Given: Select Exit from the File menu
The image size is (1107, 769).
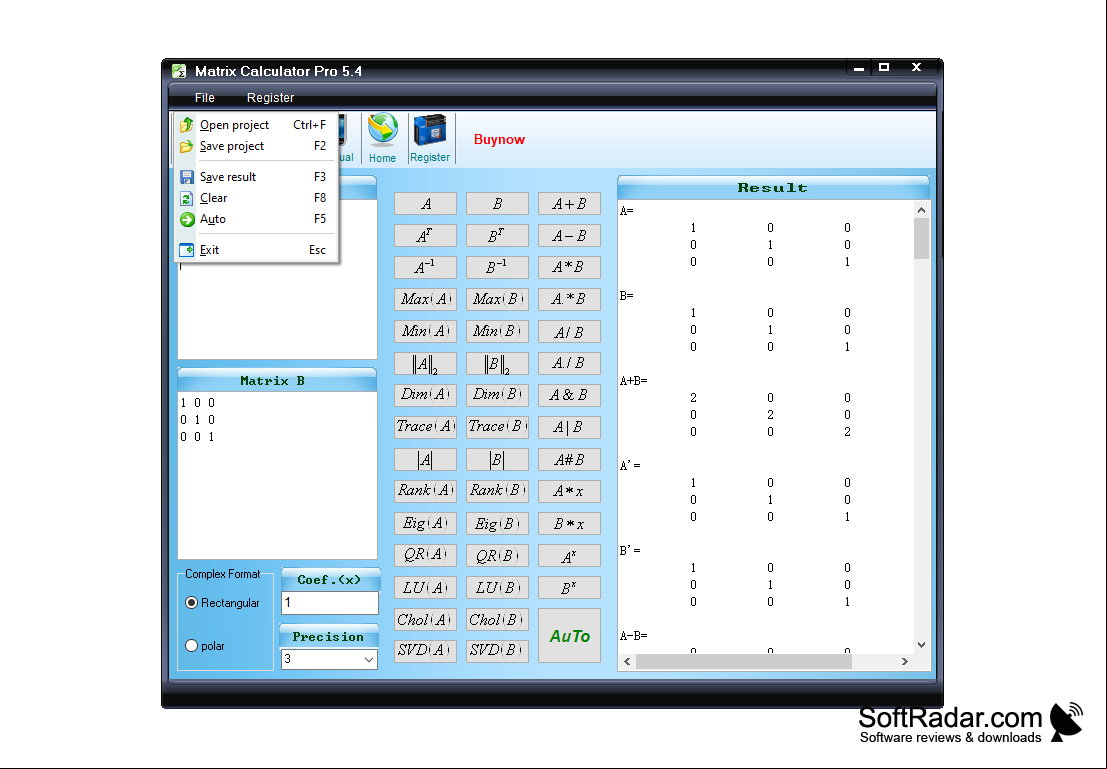Looking at the screenshot, I should click(255, 250).
